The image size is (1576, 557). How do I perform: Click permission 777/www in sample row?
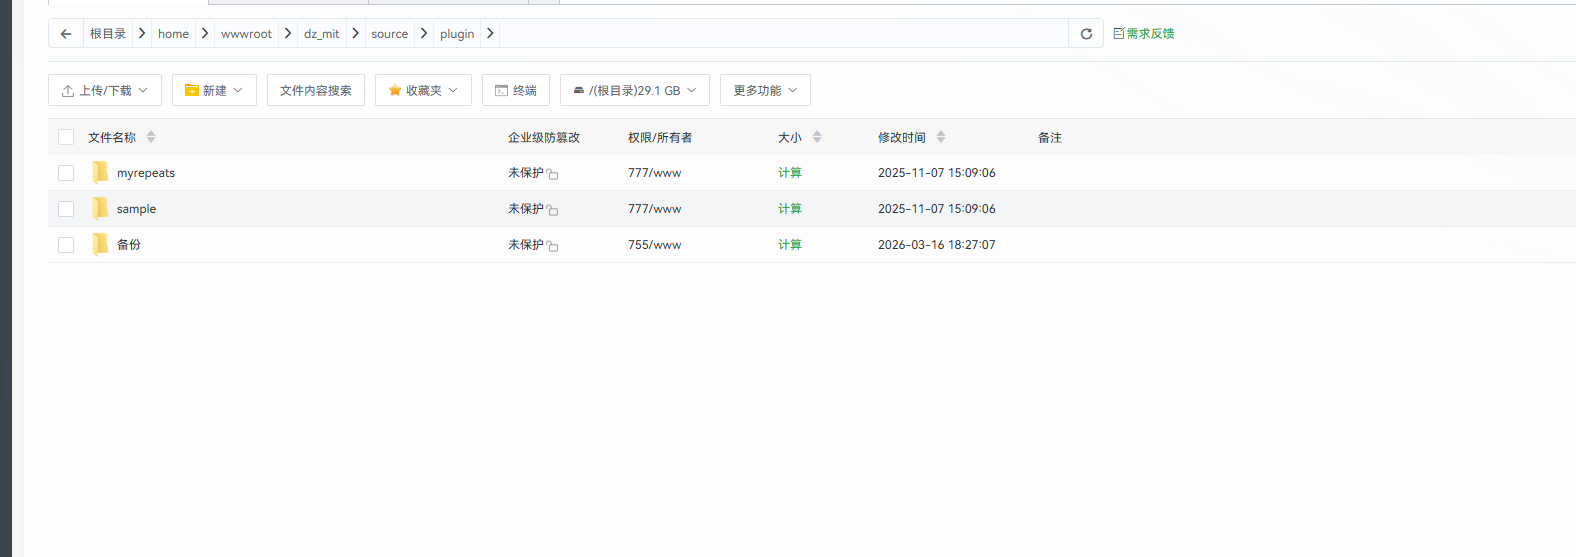tap(654, 209)
